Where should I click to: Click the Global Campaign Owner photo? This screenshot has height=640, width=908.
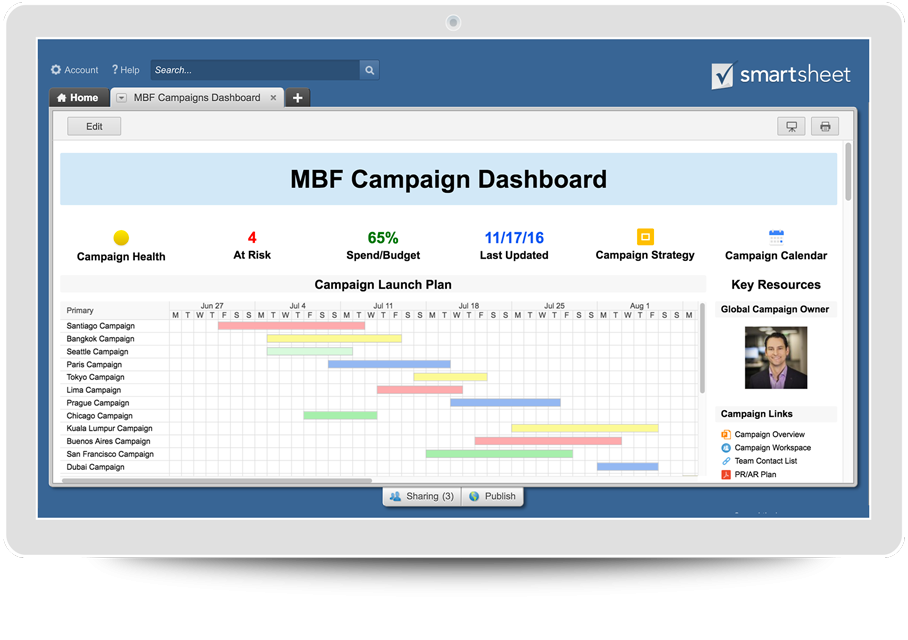tap(776, 358)
